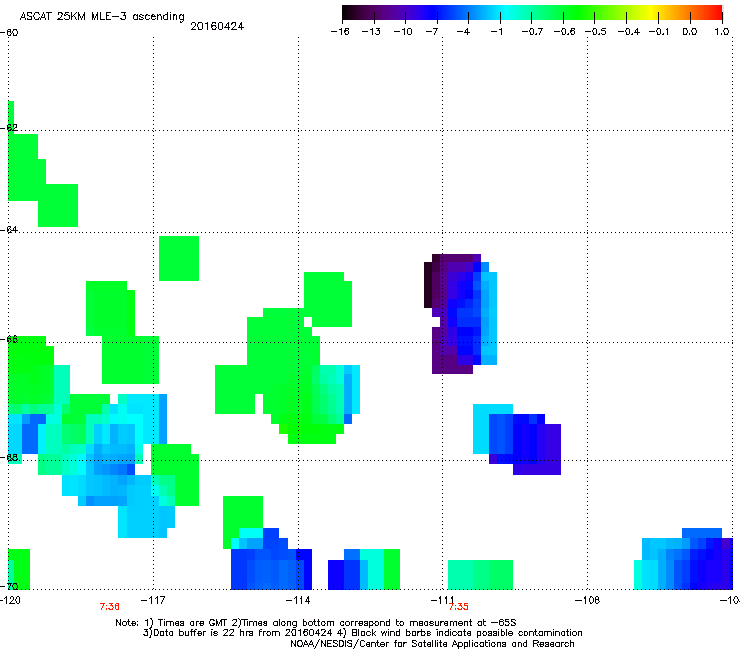Click the latitude label -62
Image resolution: width=740 pixels, height=650 pixels.
coord(9,127)
